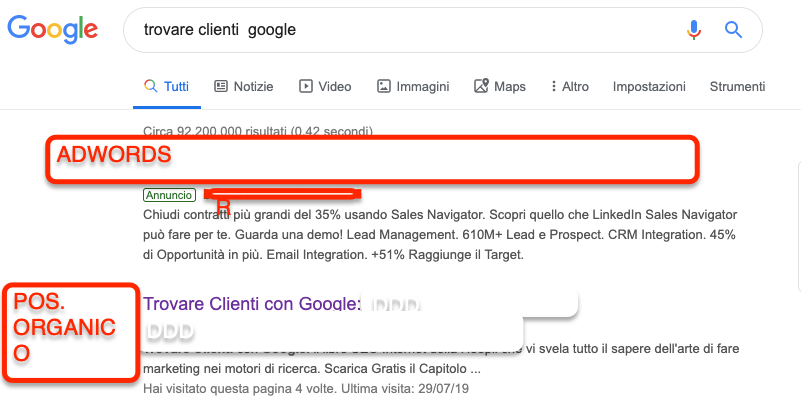Screen dimensions: 801x418
Task: Start voice search with the microphone icon
Action: pos(693,30)
